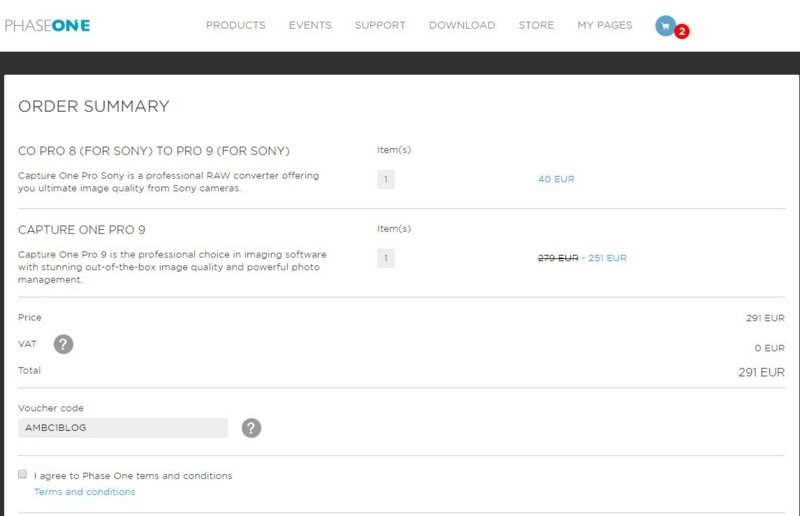Click quantity box for CO Pro 8 upgrade
Screen dimensions: 800x516
pyautogui.click(x=386, y=179)
